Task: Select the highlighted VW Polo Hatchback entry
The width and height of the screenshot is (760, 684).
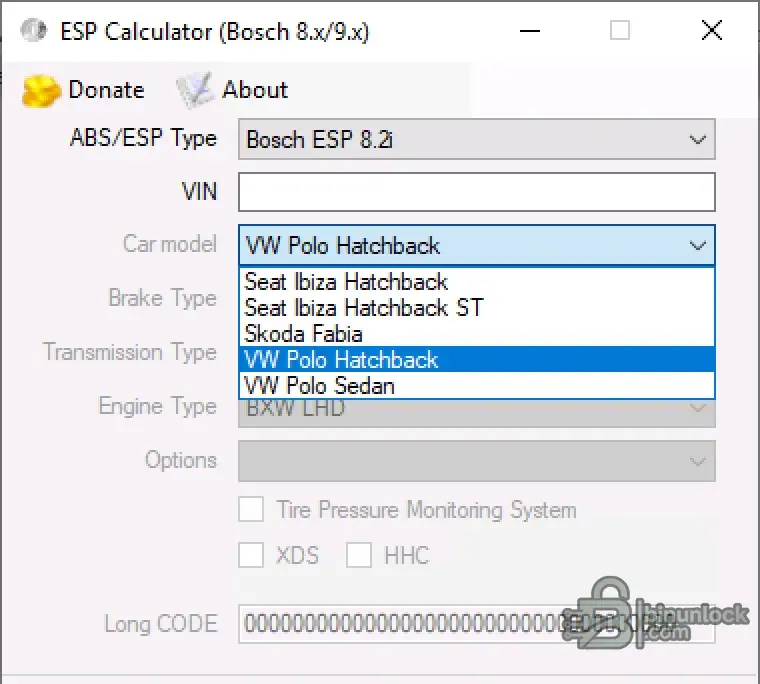Action: point(477,360)
